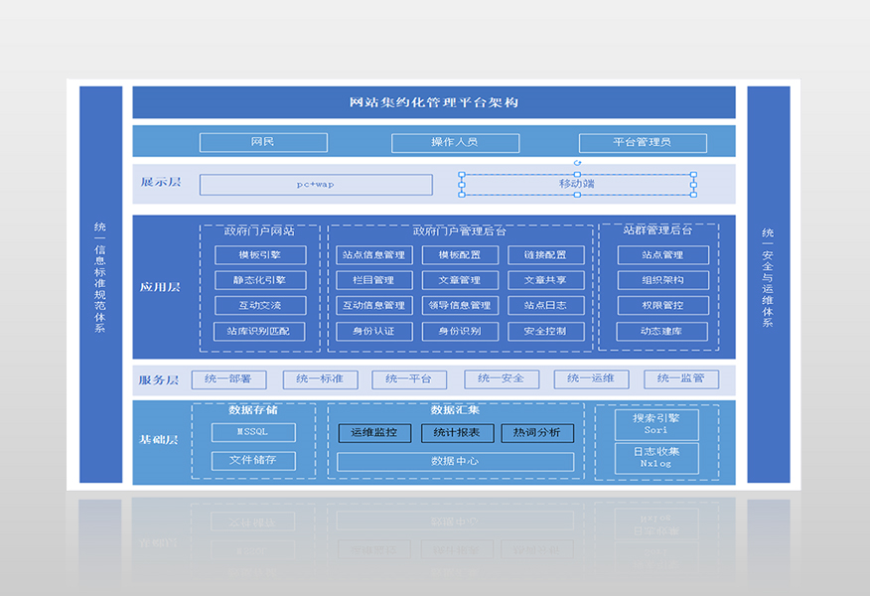This screenshot has width=870, height=596.
Task: Select the 操作人员 box
Action: point(454,143)
